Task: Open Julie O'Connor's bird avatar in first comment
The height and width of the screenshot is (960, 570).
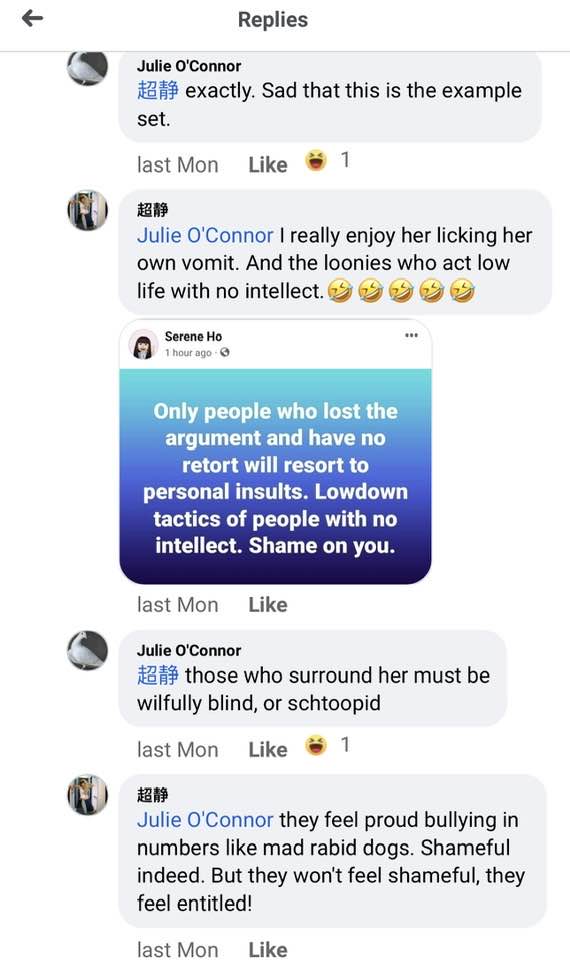Action: [x=88, y=67]
